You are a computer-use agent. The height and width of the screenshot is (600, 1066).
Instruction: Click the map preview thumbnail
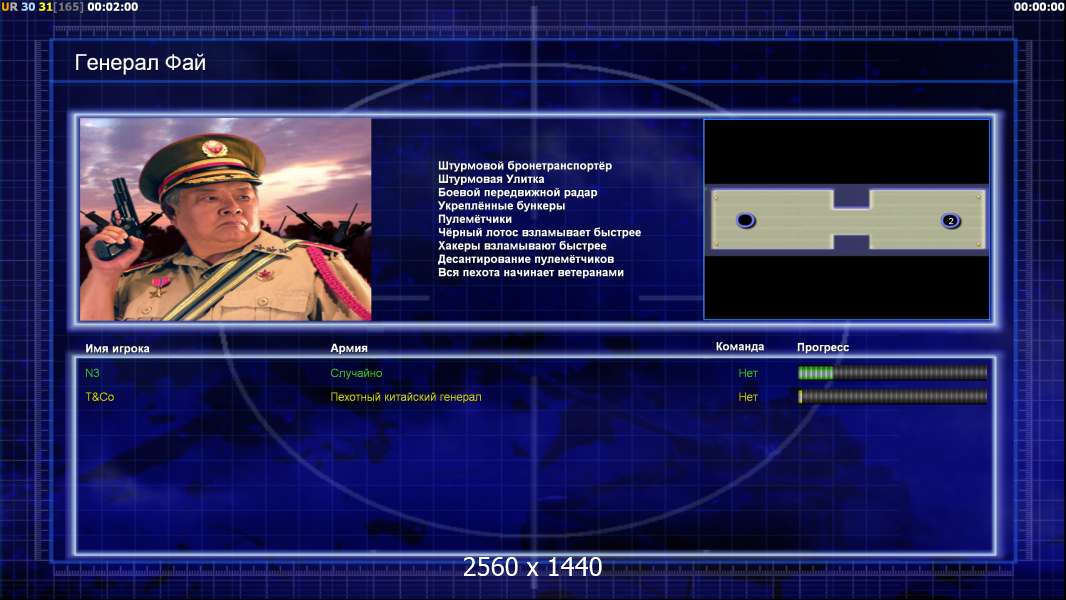tap(846, 219)
